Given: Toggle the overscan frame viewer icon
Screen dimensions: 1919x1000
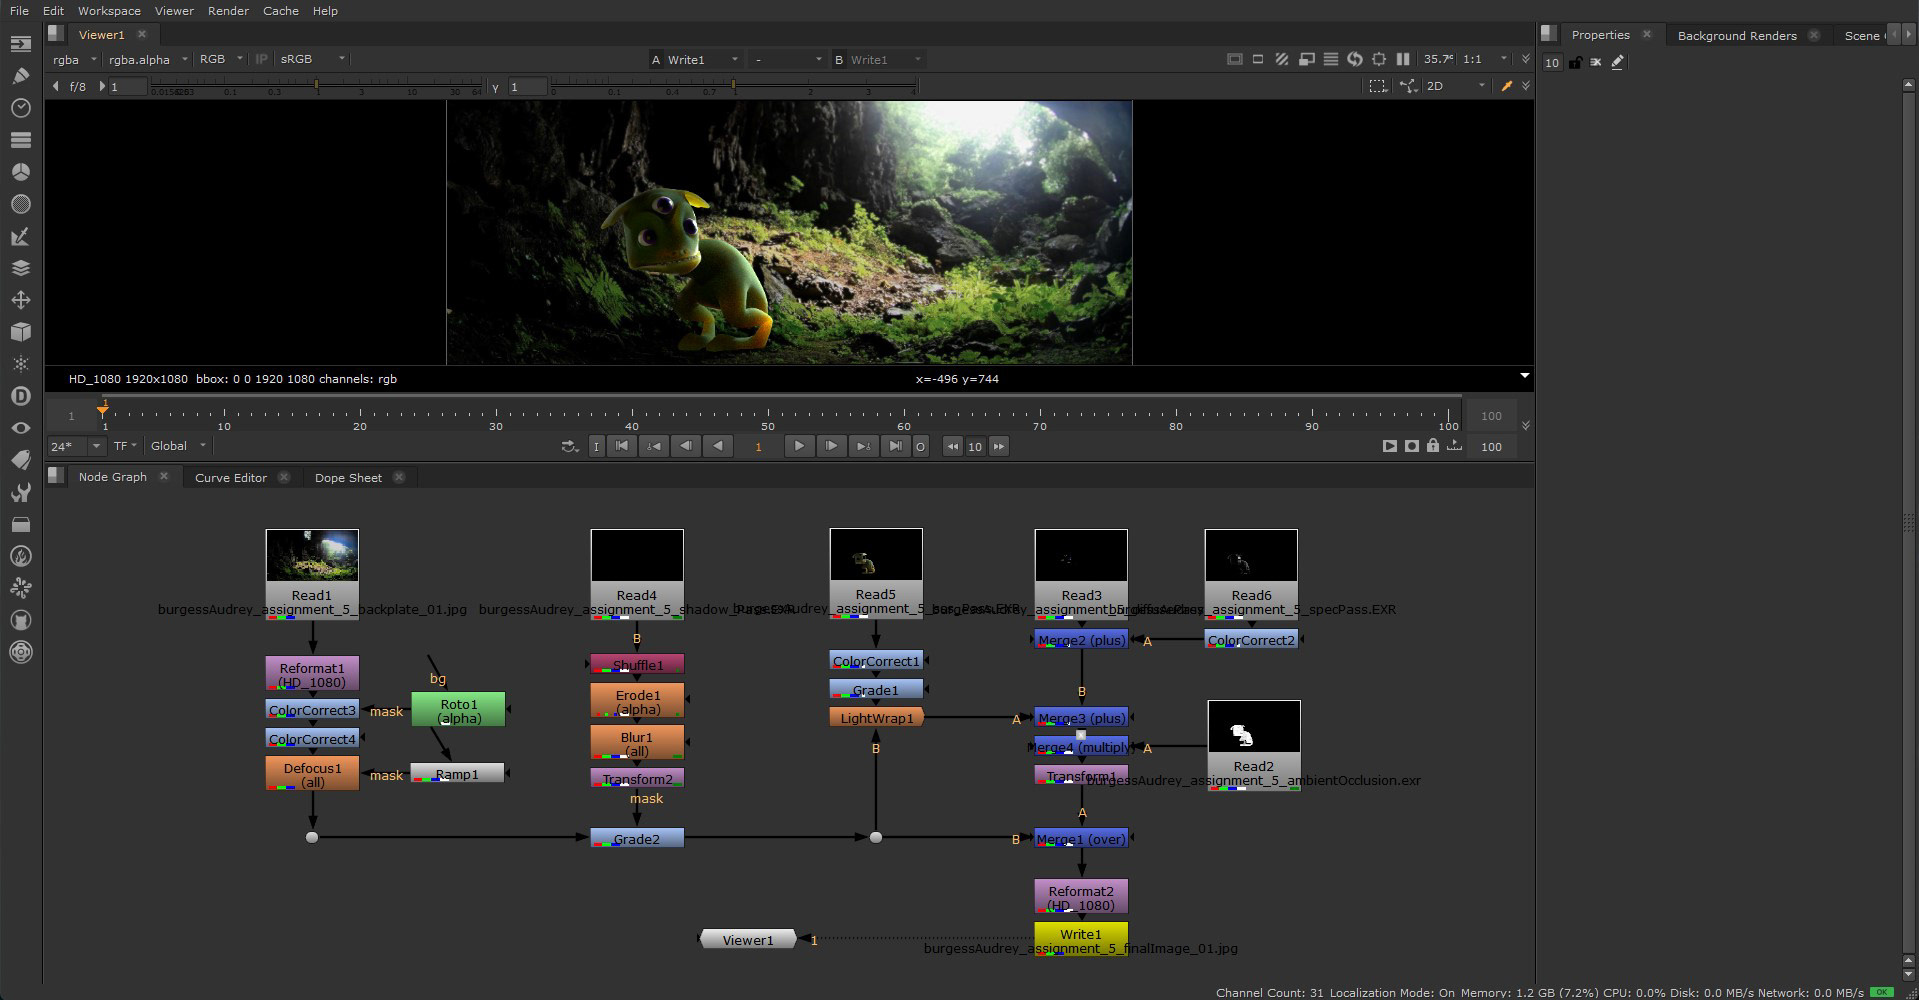Looking at the screenshot, I should click(1235, 59).
